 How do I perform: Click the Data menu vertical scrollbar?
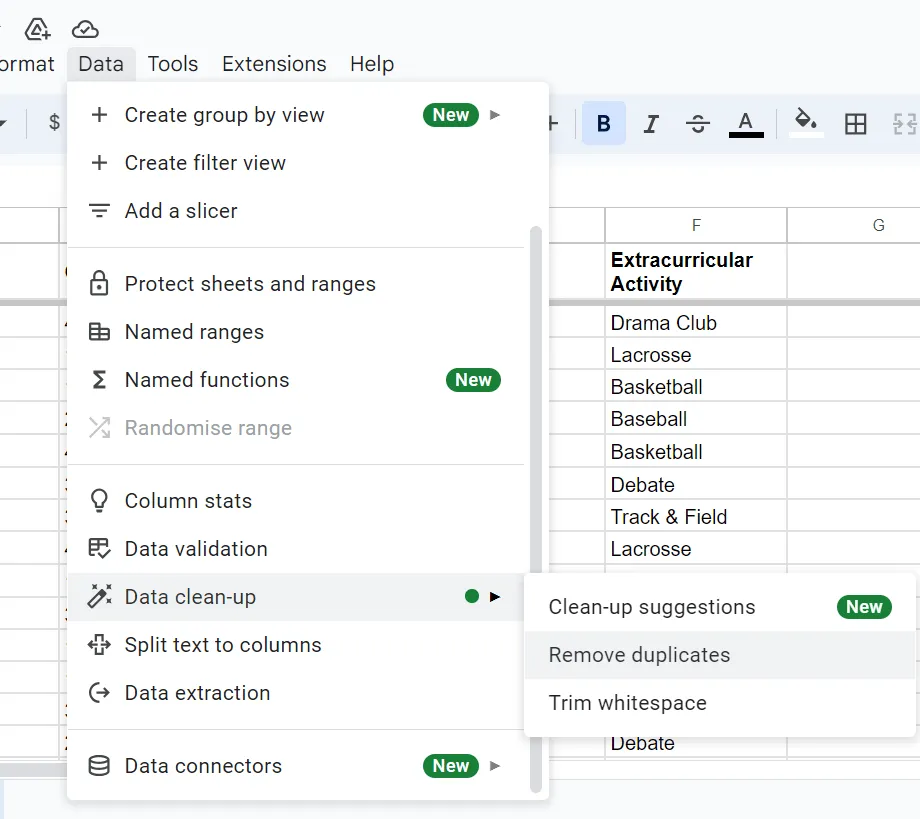pos(535,509)
